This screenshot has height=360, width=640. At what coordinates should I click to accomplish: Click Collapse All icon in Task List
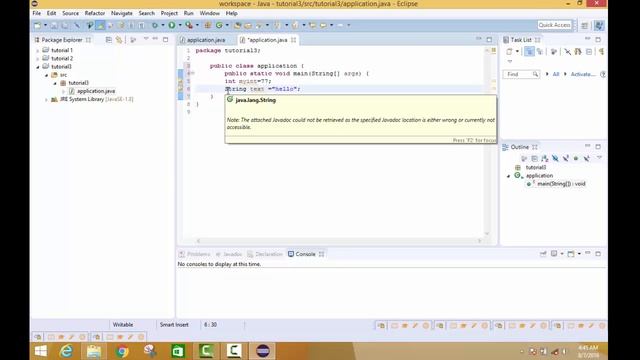[589, 51]
